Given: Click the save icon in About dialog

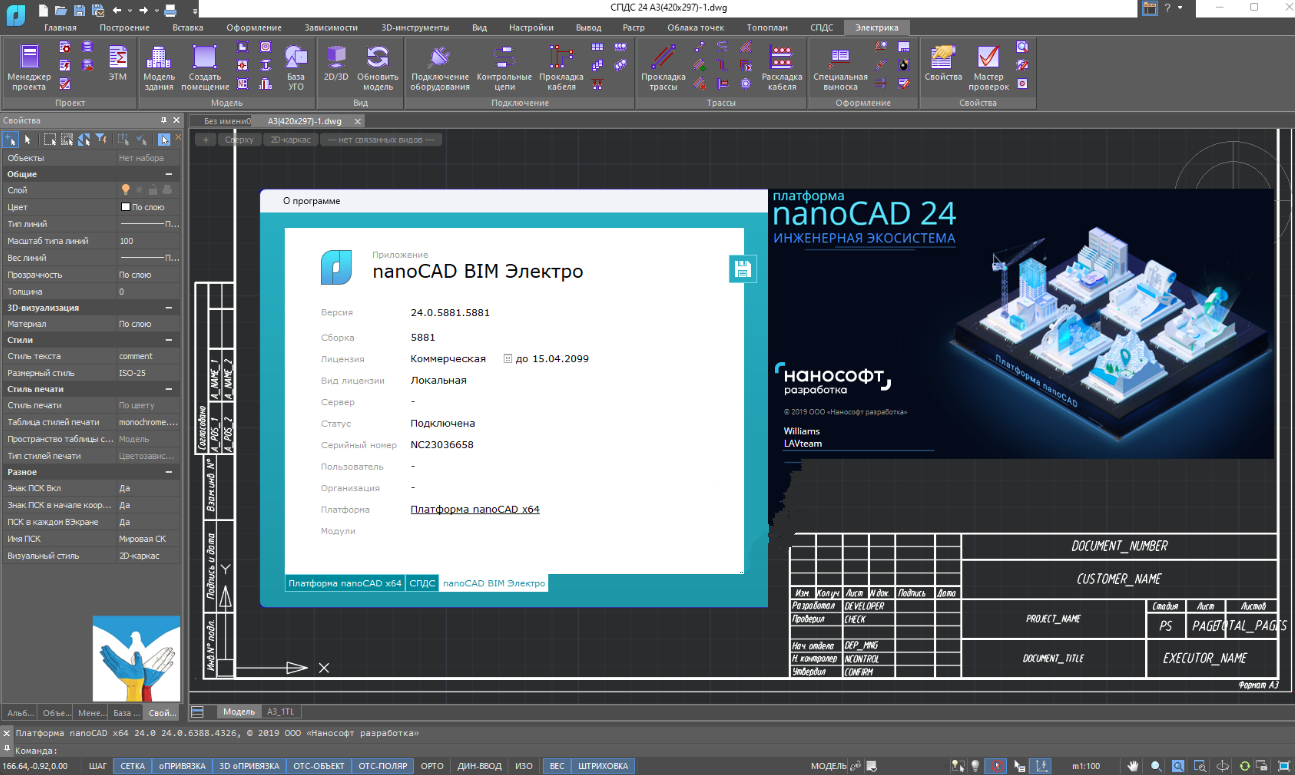Looking at the screenshot, I should [x=742, y=268].
